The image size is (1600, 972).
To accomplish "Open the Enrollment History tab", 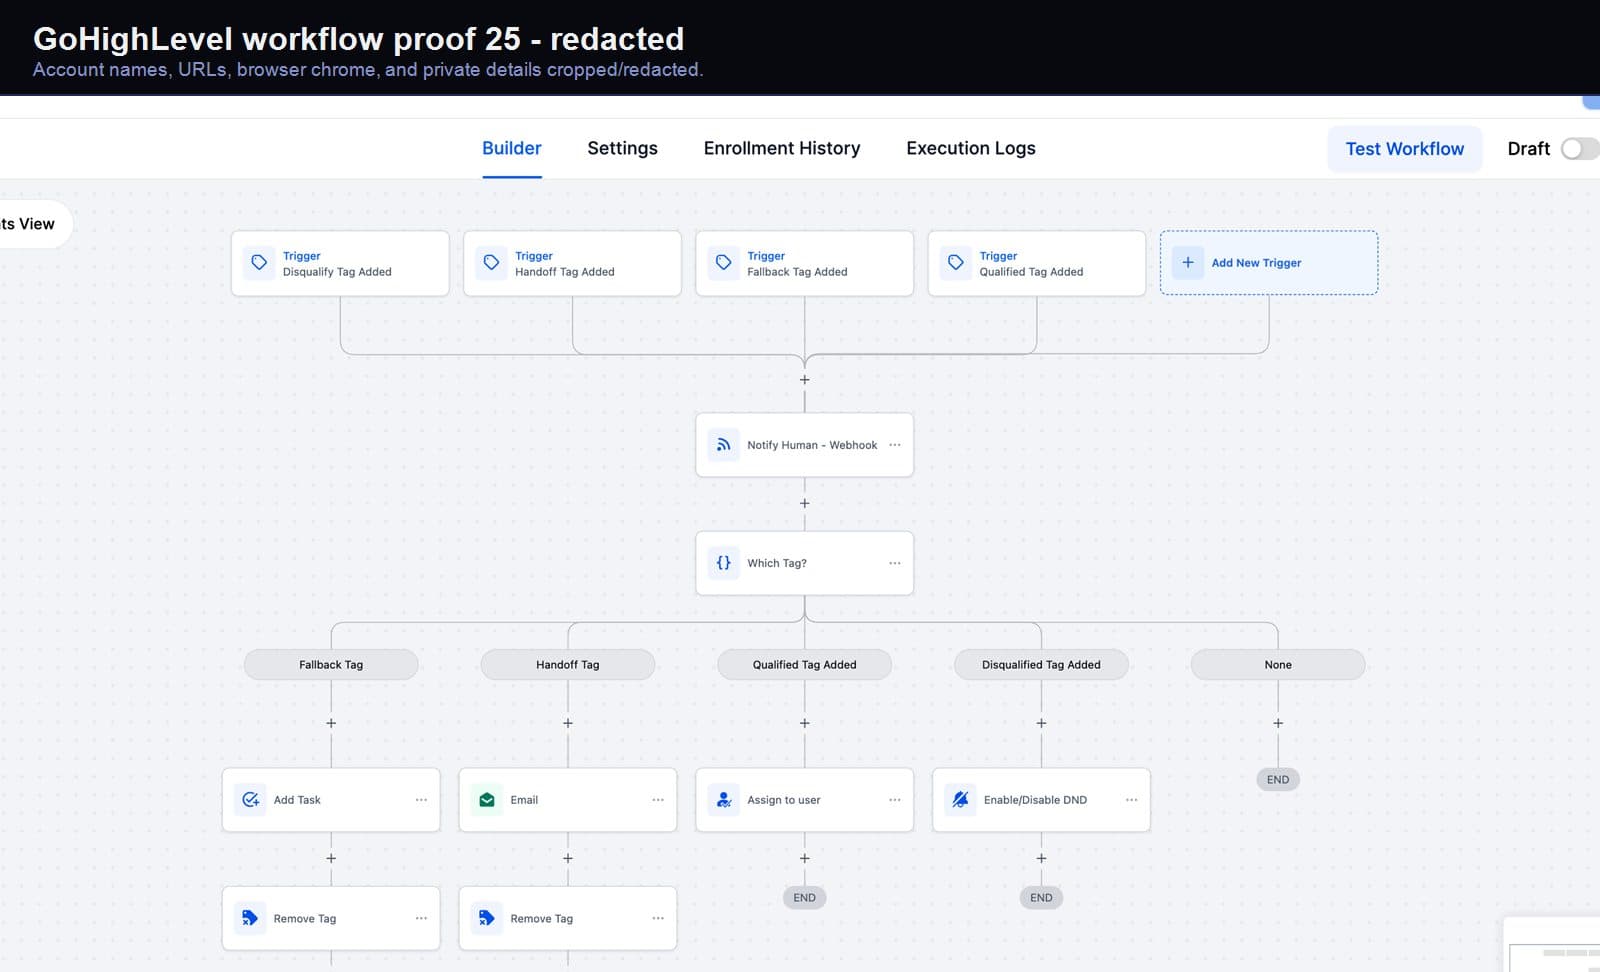I will 782,148.
